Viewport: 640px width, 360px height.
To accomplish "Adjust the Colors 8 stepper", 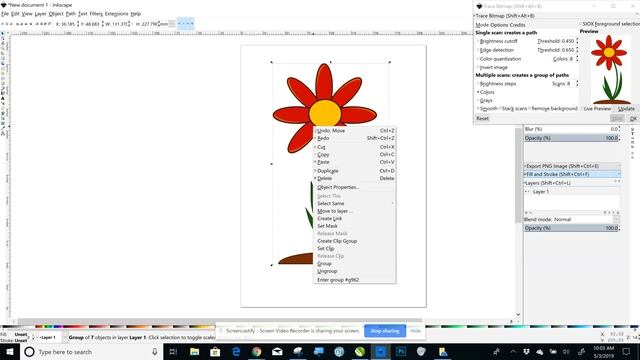I will pyautogui.click(x=577, y=59).
